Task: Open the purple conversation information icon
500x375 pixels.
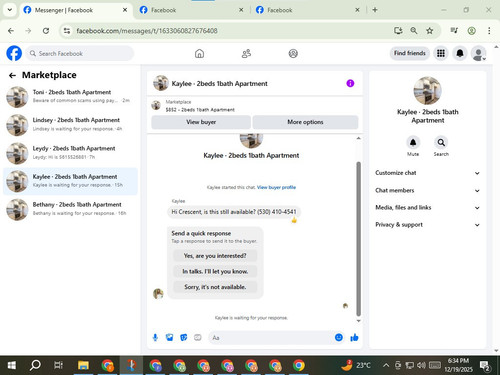Action: pyautogui.click(x=350, y=83)
